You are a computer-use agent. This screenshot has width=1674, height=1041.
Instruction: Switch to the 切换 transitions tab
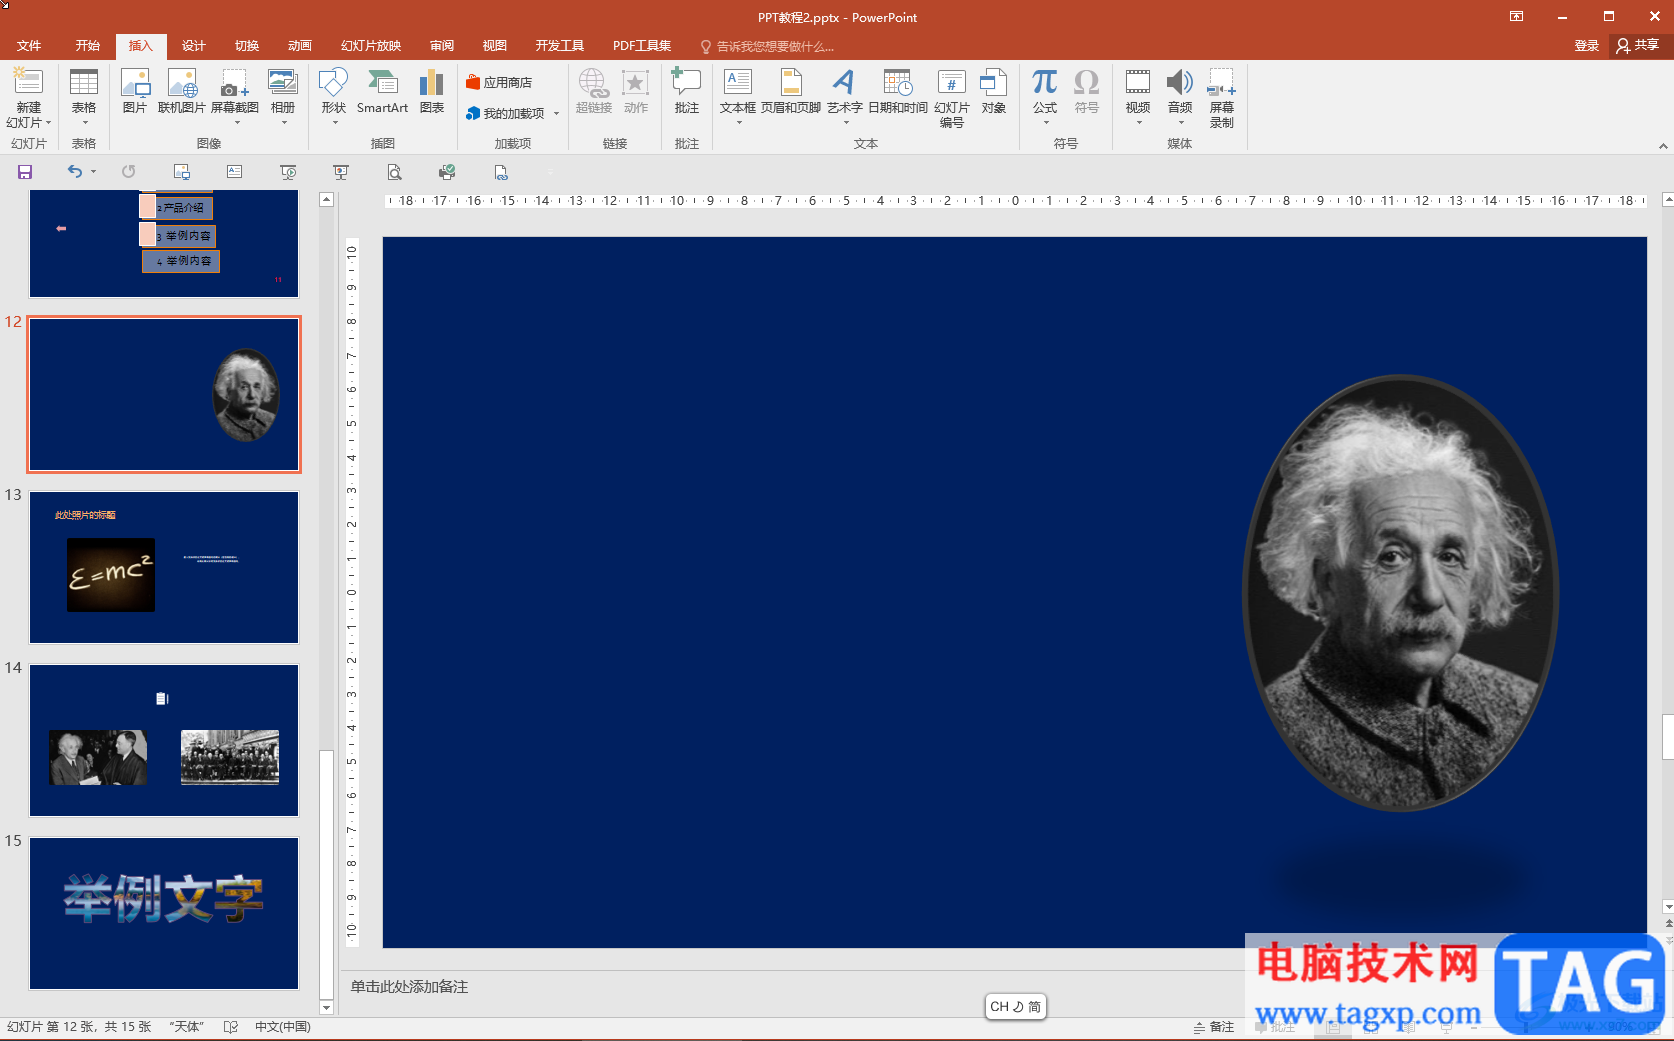(x=247, y=46)
